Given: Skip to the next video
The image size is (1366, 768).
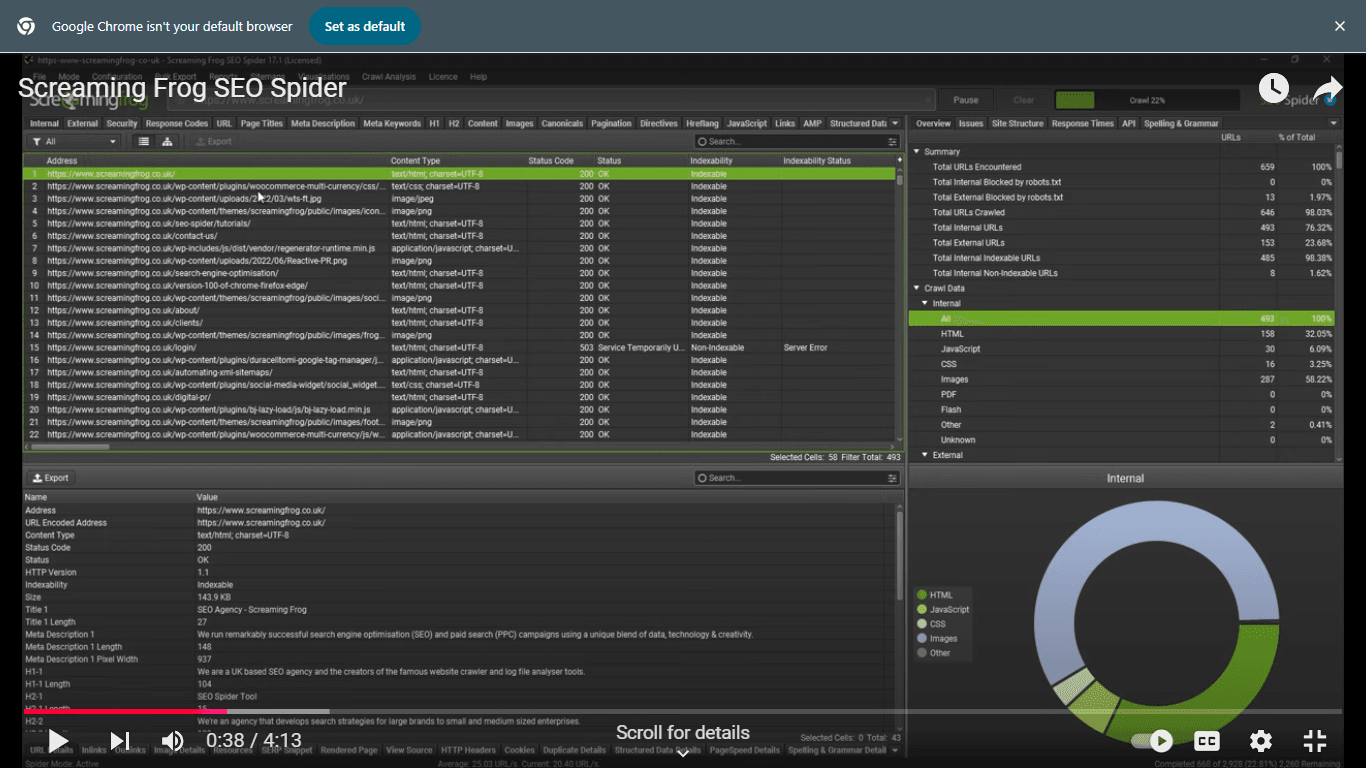Looking at the screenshot, I should (x=120, y=741).
